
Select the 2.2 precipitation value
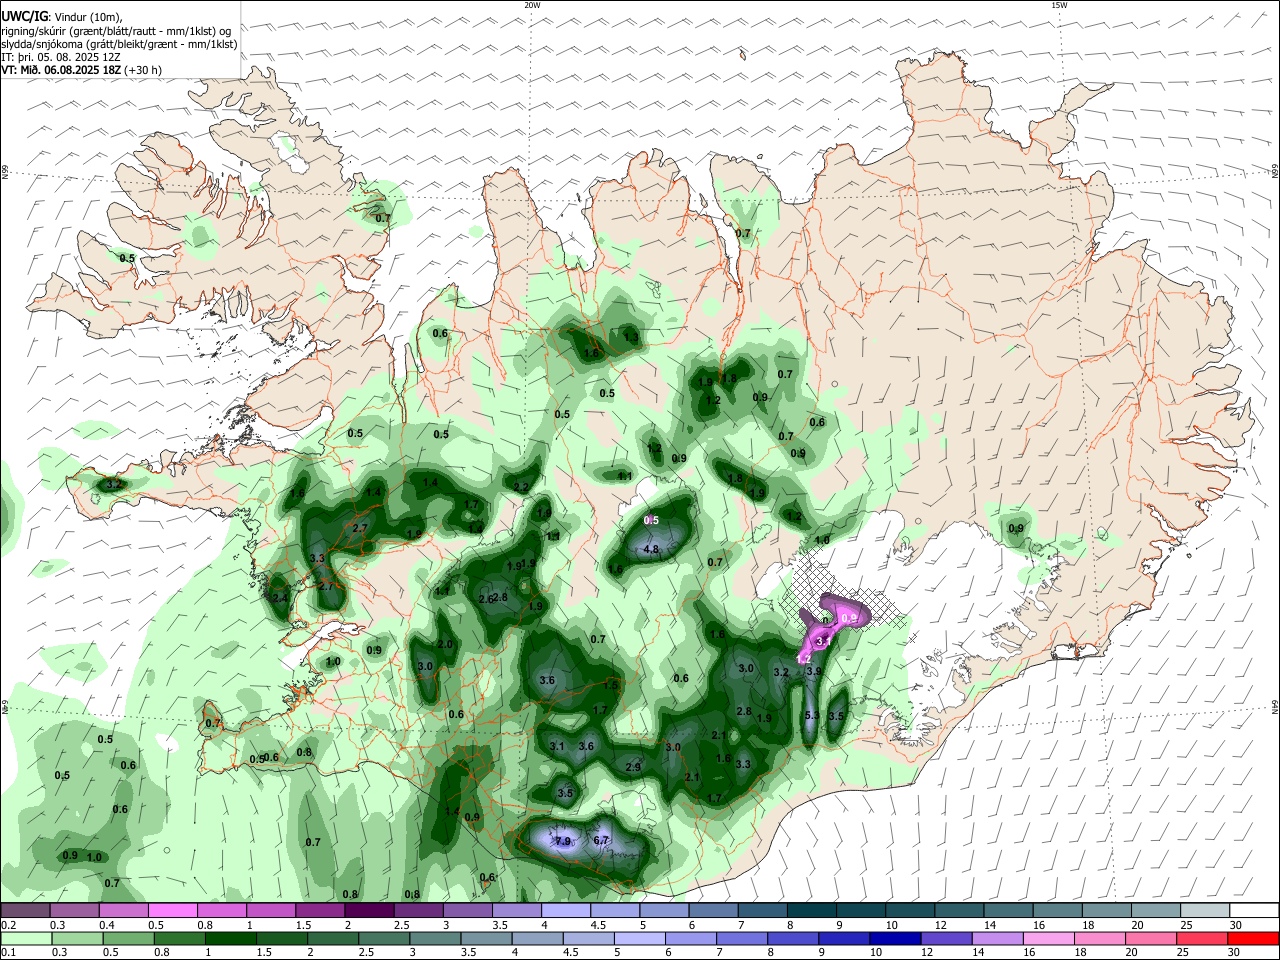pyautogui.click(x=521, y=487)
